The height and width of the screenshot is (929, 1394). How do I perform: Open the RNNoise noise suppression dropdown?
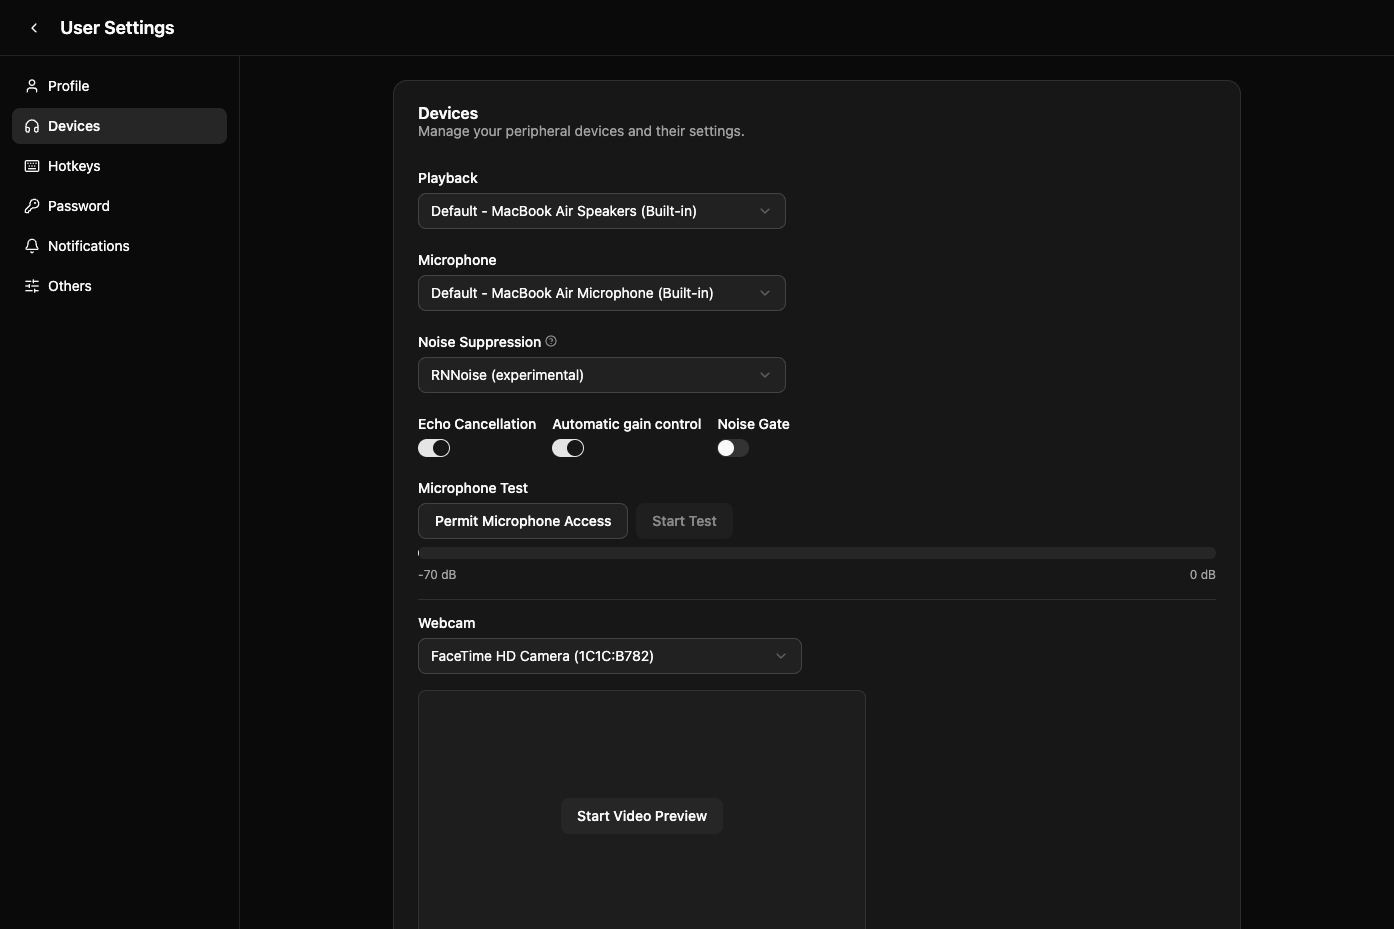click(x=602, y=375)
